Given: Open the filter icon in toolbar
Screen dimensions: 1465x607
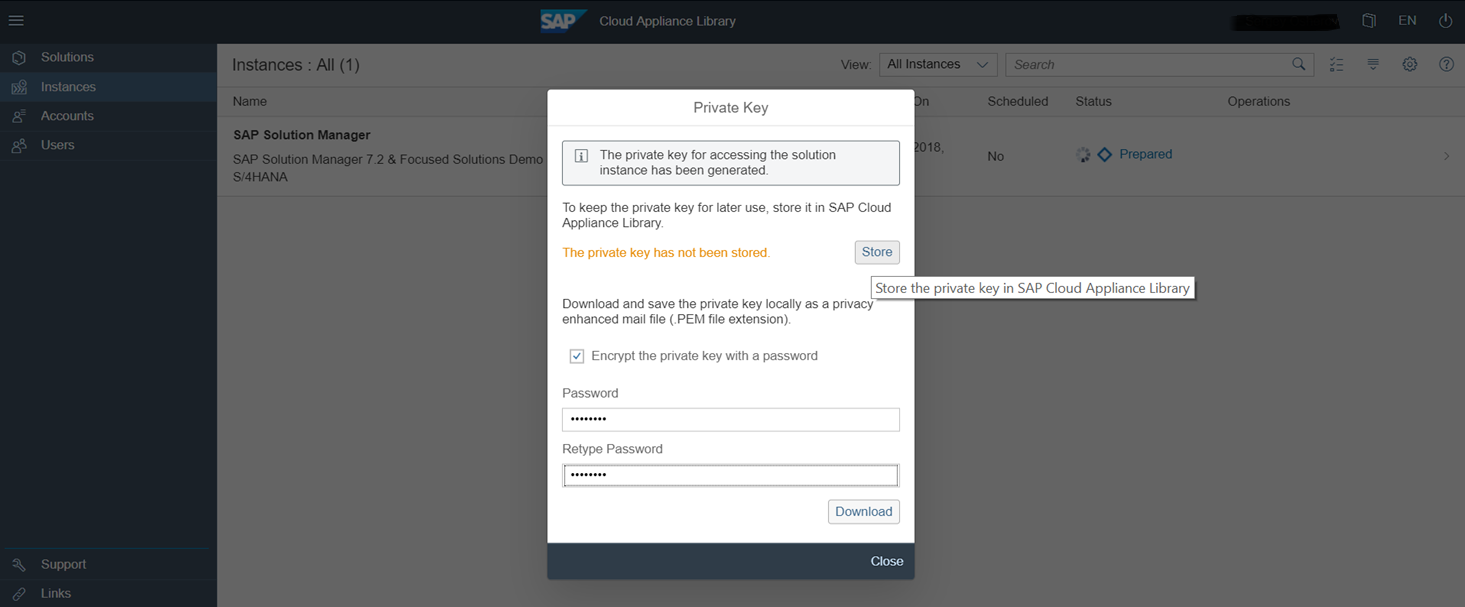Looking at the screenshot, I should pyautogui.click(x=1373, y=64).
